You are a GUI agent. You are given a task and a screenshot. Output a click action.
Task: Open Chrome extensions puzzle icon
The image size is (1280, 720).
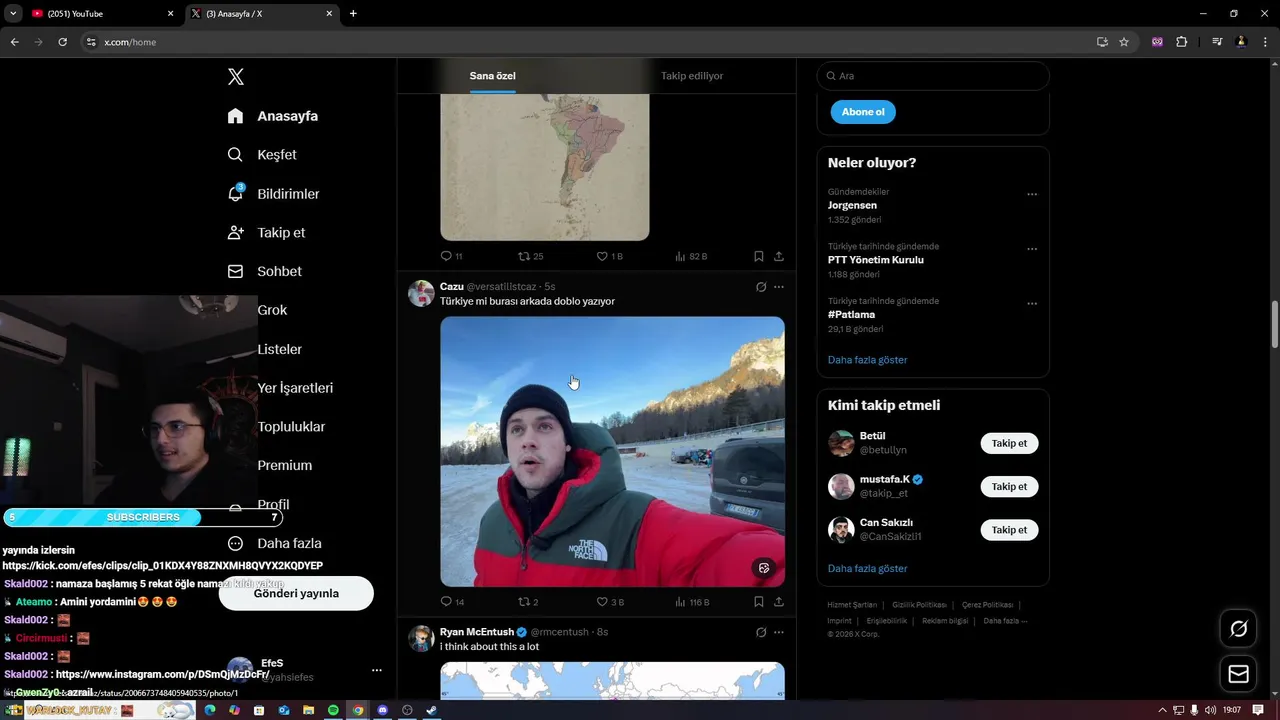point(1182,42)
